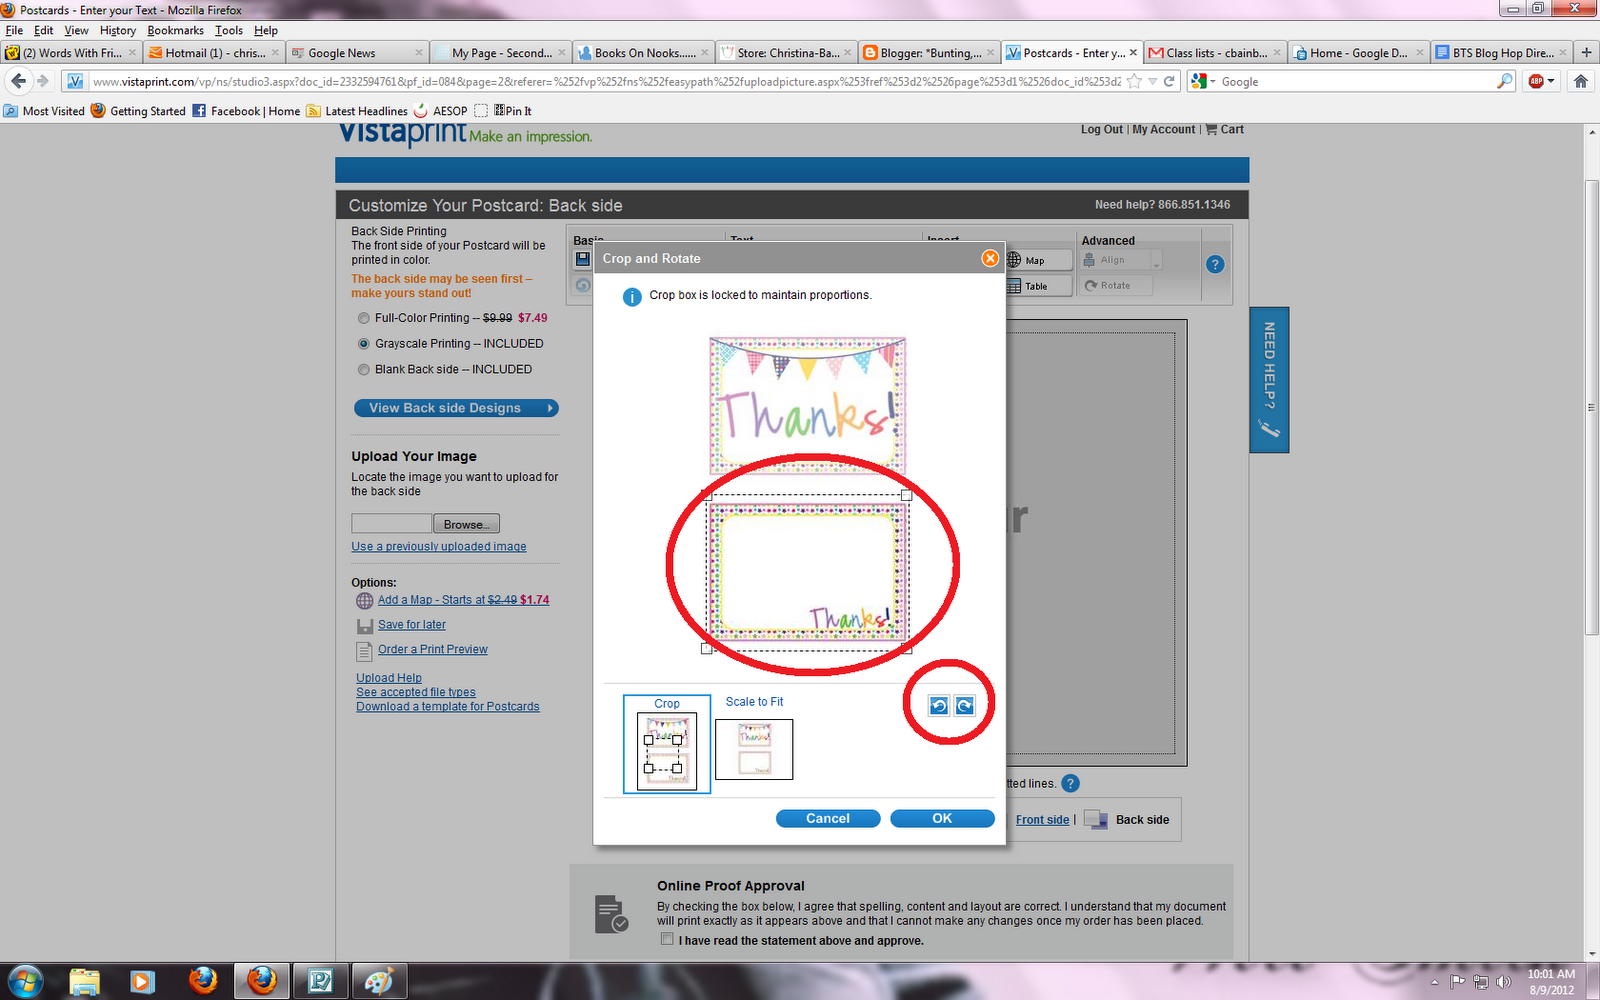
Task: Download a template for Postcards link
Action: tap(448, 706)
